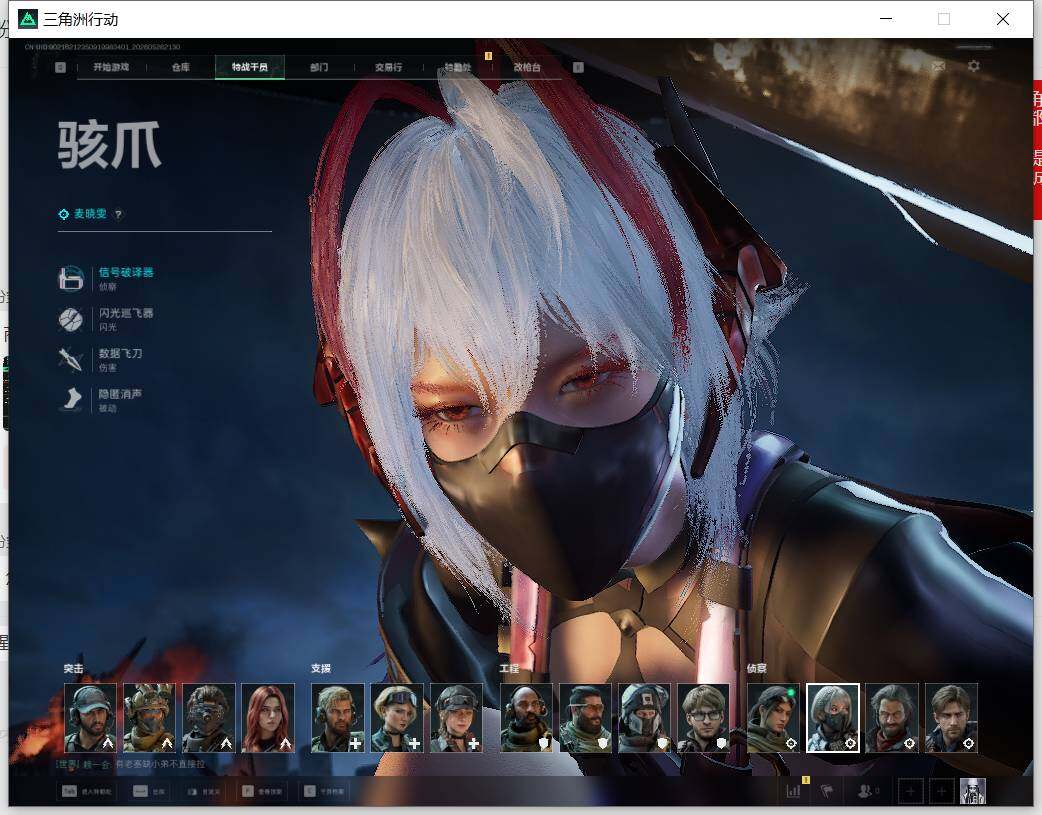1042x815 pixels.
Task: Click the 侦察 class label
Action: coord(757,669)
